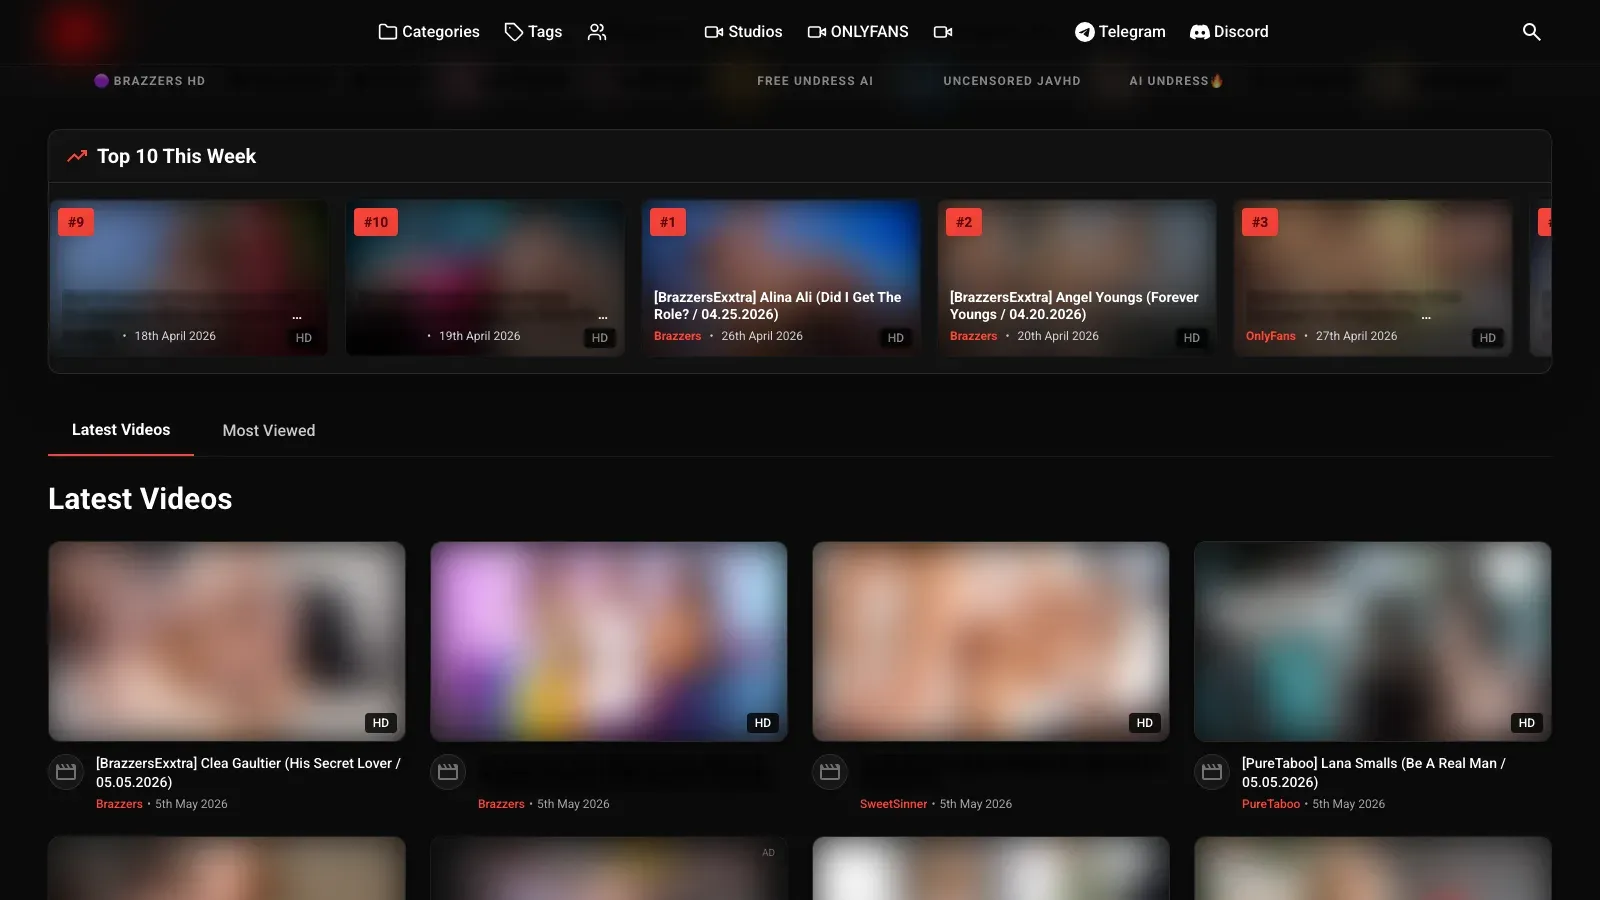The width and height of the screenshot is (1600, 900).
Task: Open the Studios section
Action: 743,32
